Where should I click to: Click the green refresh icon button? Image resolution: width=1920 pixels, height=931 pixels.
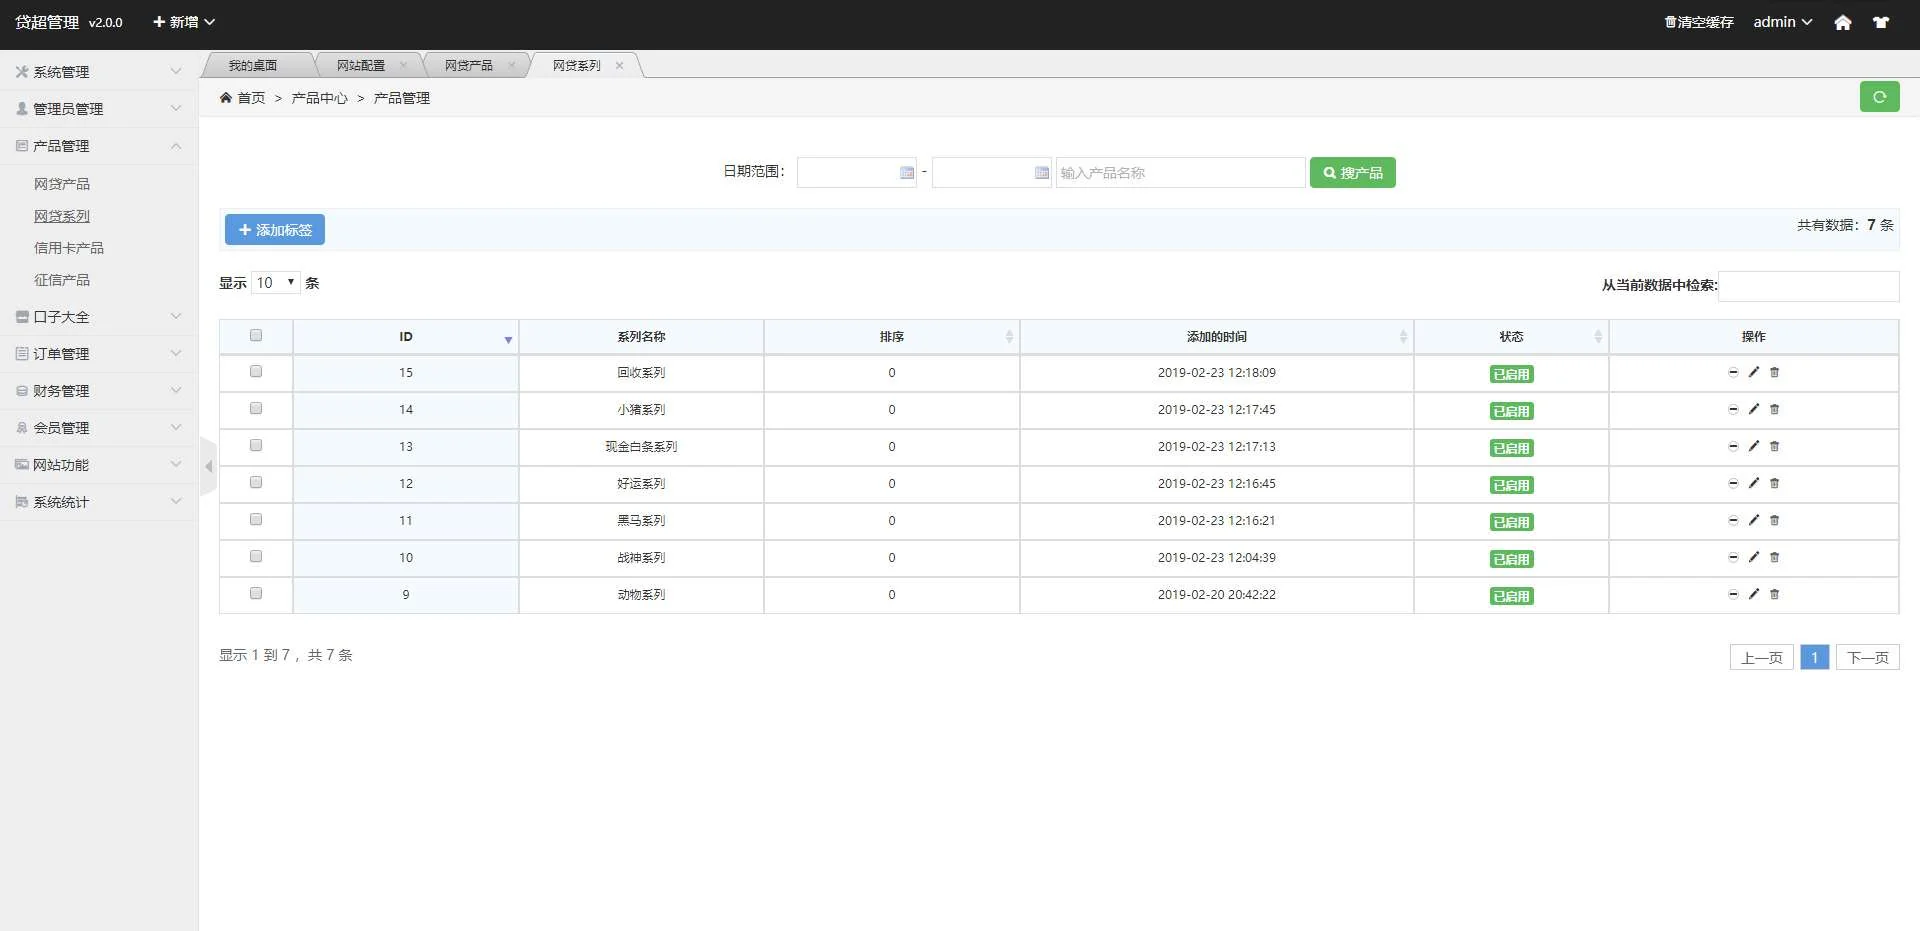[1879, 97]
